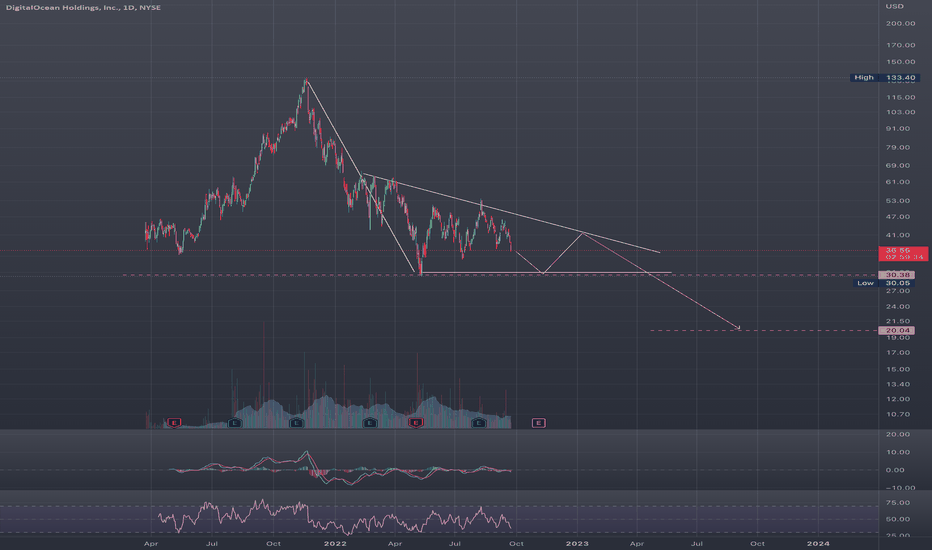Click the 53.00 price axis value

point(898,200)
